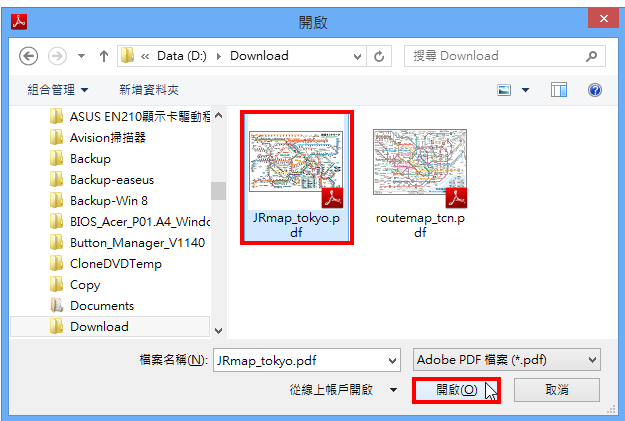This screenshot has height=421, width=625.
Task: Expand the arrow between Data (D:) and Download
Action: pyautogui.click(x=218, y=56)
